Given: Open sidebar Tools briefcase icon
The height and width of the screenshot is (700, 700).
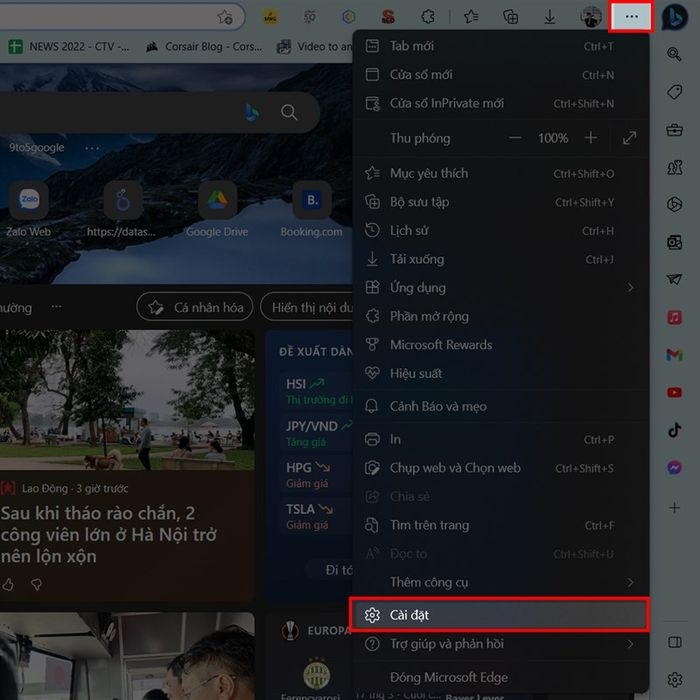Looking at the screenshot, I should pyautogui.click(x=674, y=130).
